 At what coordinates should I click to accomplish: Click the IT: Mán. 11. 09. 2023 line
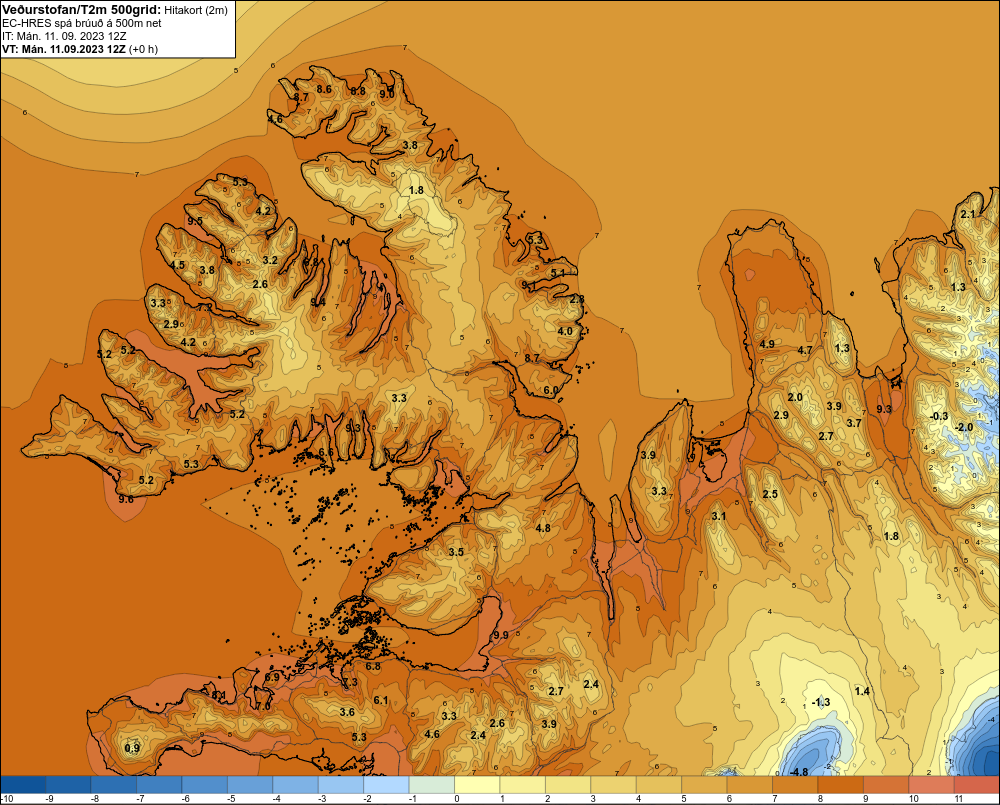pyautogui.click(x=64, y=36)
